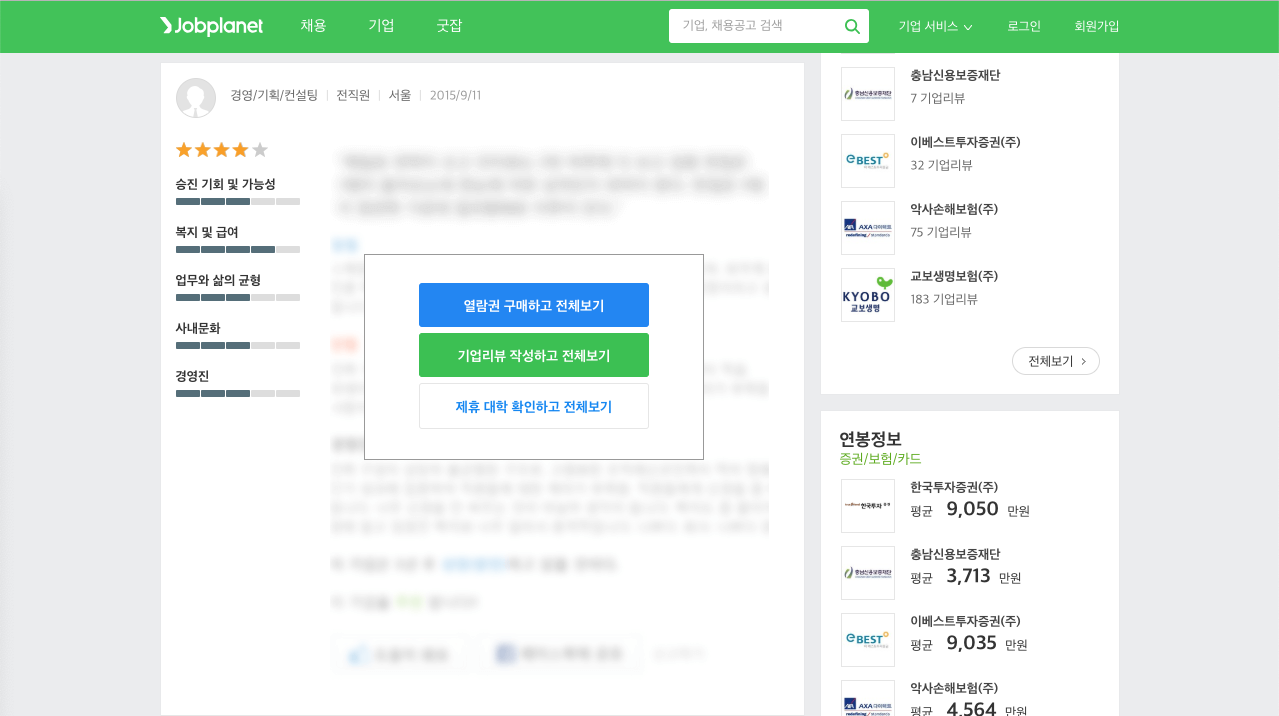Click the 7 기업리뷰 text
This screenshot has height=716, width=1279.
(x=938, y=98)
